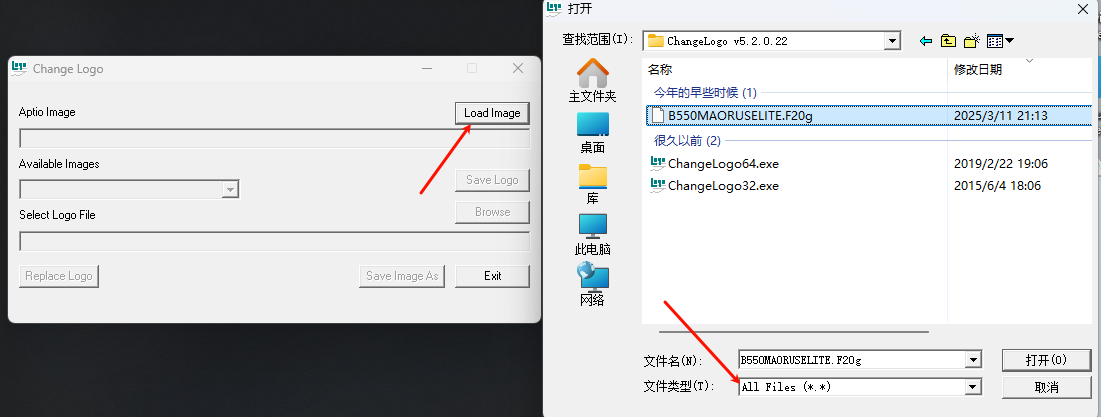Open 库 libraries shortcut

592,184
